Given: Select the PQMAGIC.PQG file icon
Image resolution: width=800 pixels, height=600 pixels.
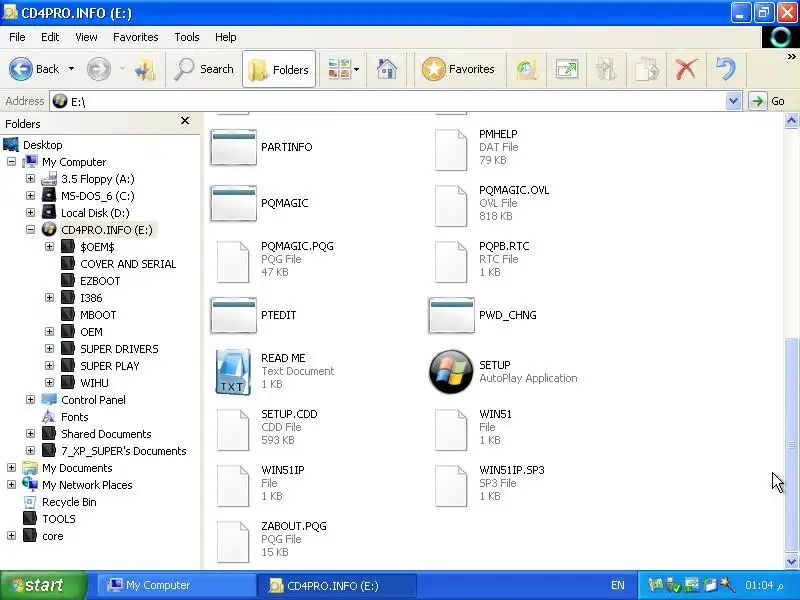Looking at the screenshot, I should tap(233, 262).
